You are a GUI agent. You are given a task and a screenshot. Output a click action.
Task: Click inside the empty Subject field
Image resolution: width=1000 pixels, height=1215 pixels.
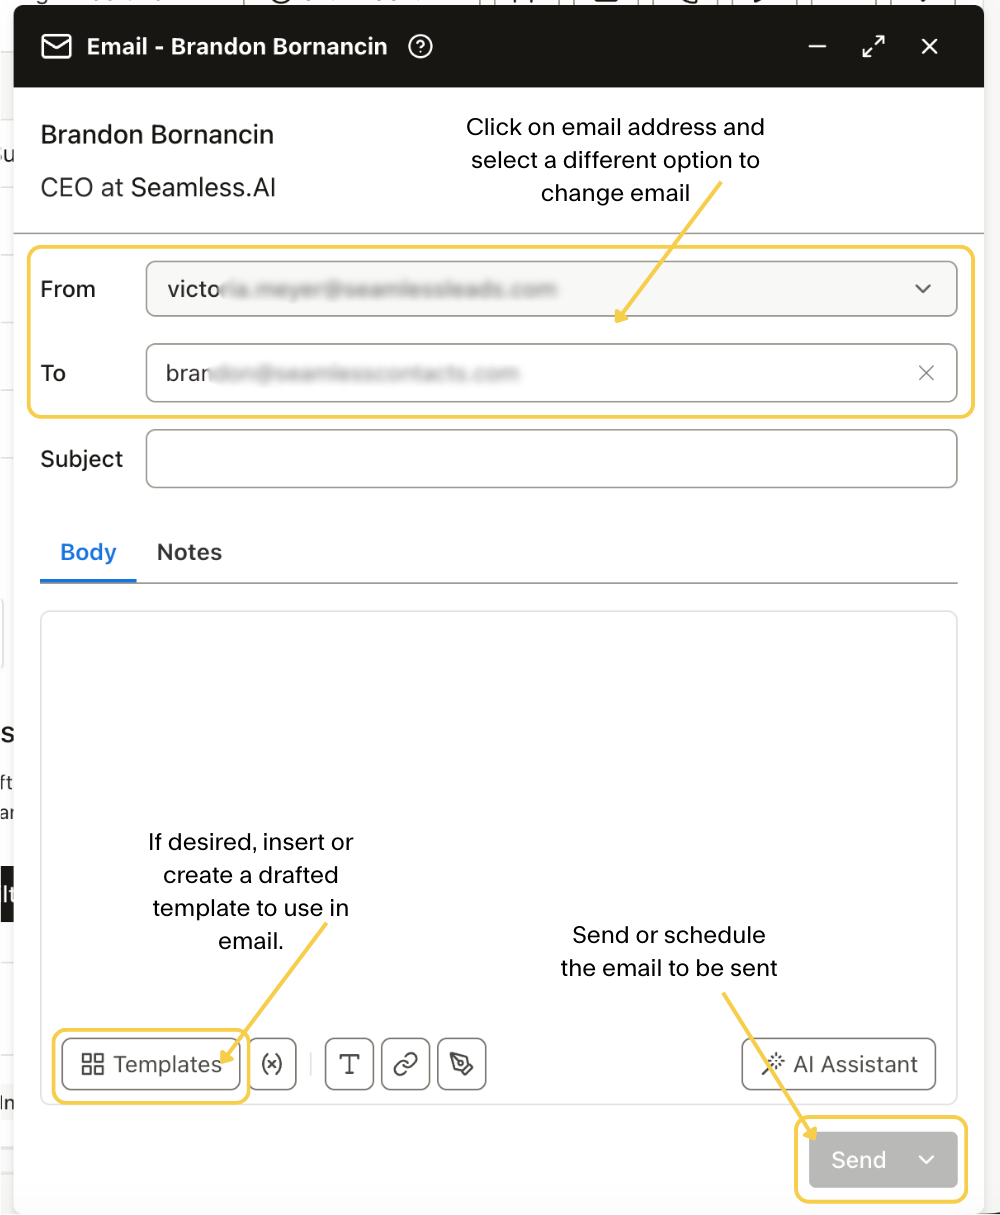550,458
